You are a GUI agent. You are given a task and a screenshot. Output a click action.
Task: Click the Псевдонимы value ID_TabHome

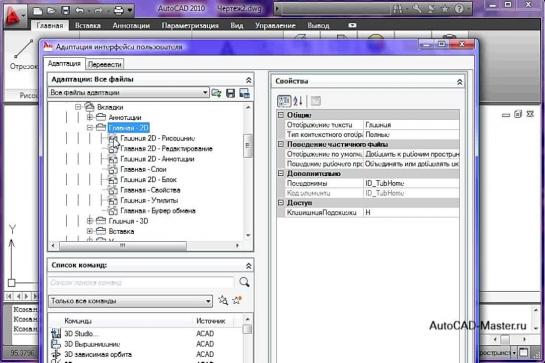coord(384,183)
